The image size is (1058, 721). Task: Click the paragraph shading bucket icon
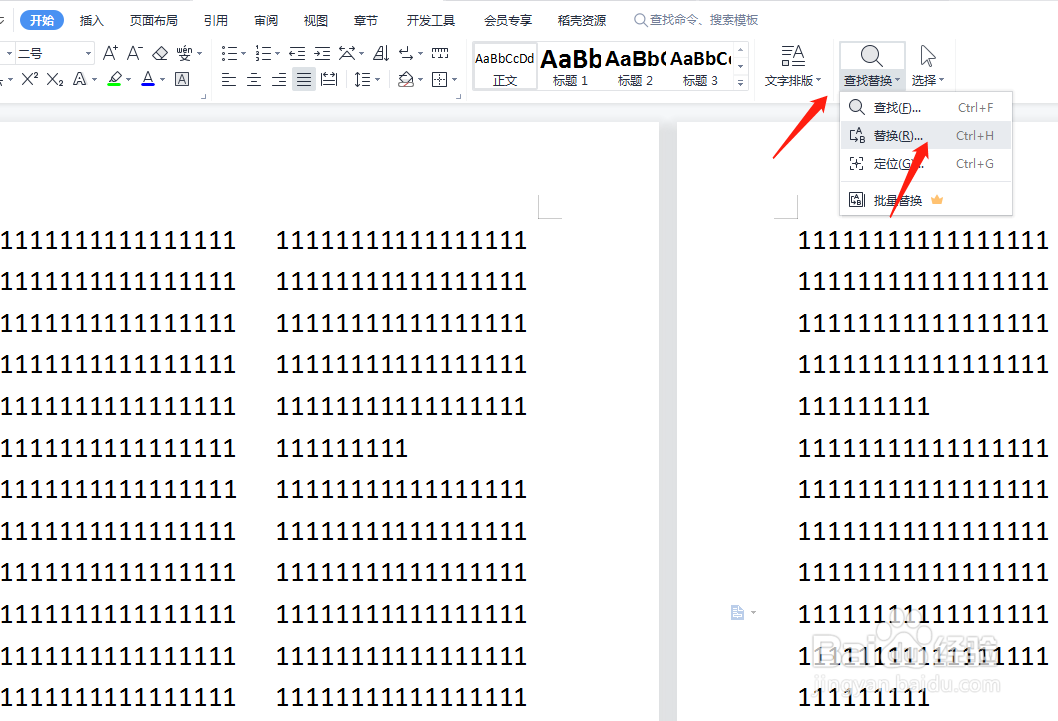406,80
